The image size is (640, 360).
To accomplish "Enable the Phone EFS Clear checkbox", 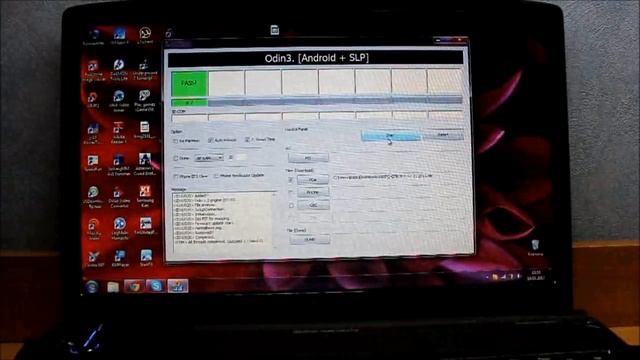I will (x=176, y=177).
